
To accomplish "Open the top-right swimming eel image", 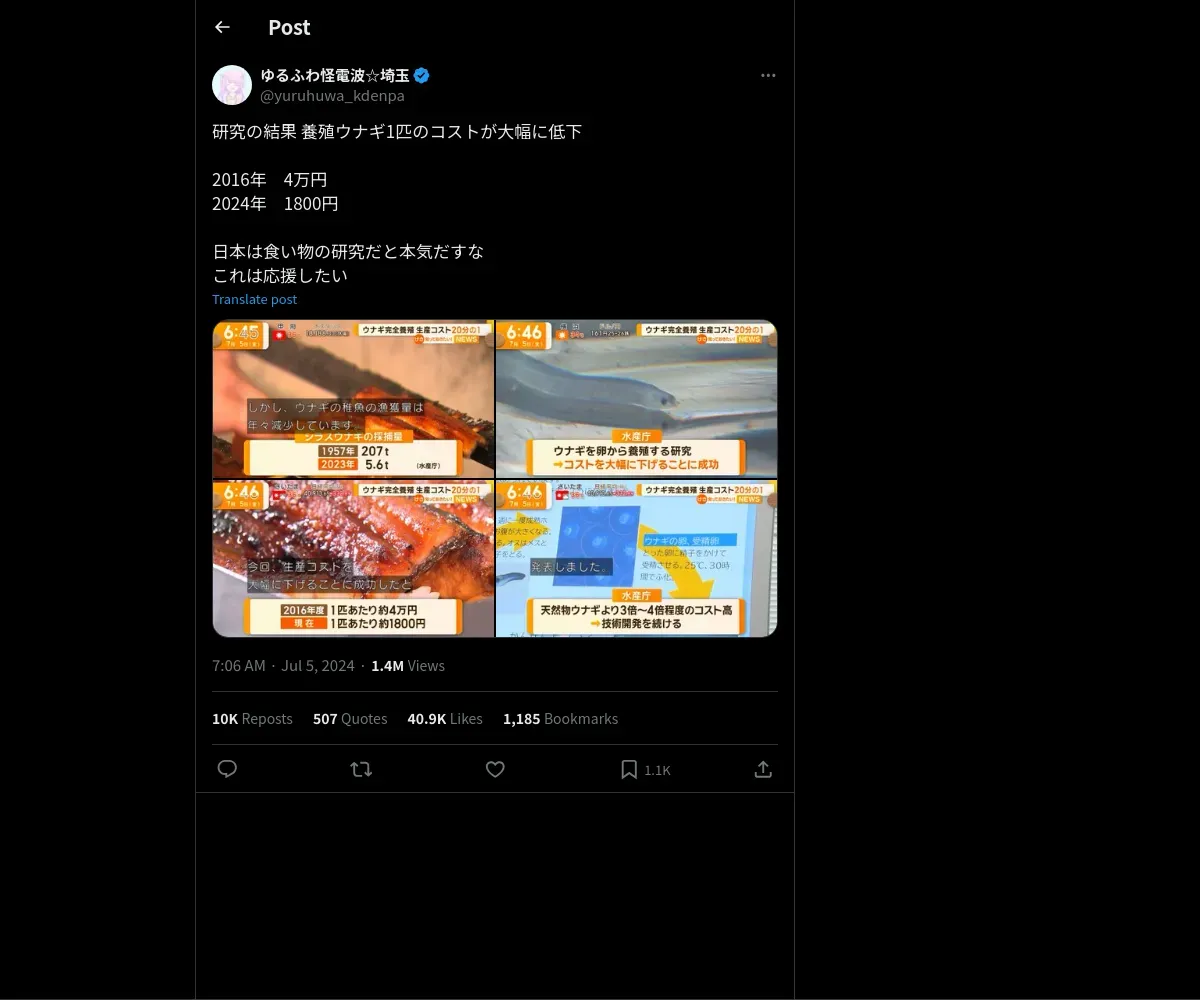I will click(x=637, y=398).
